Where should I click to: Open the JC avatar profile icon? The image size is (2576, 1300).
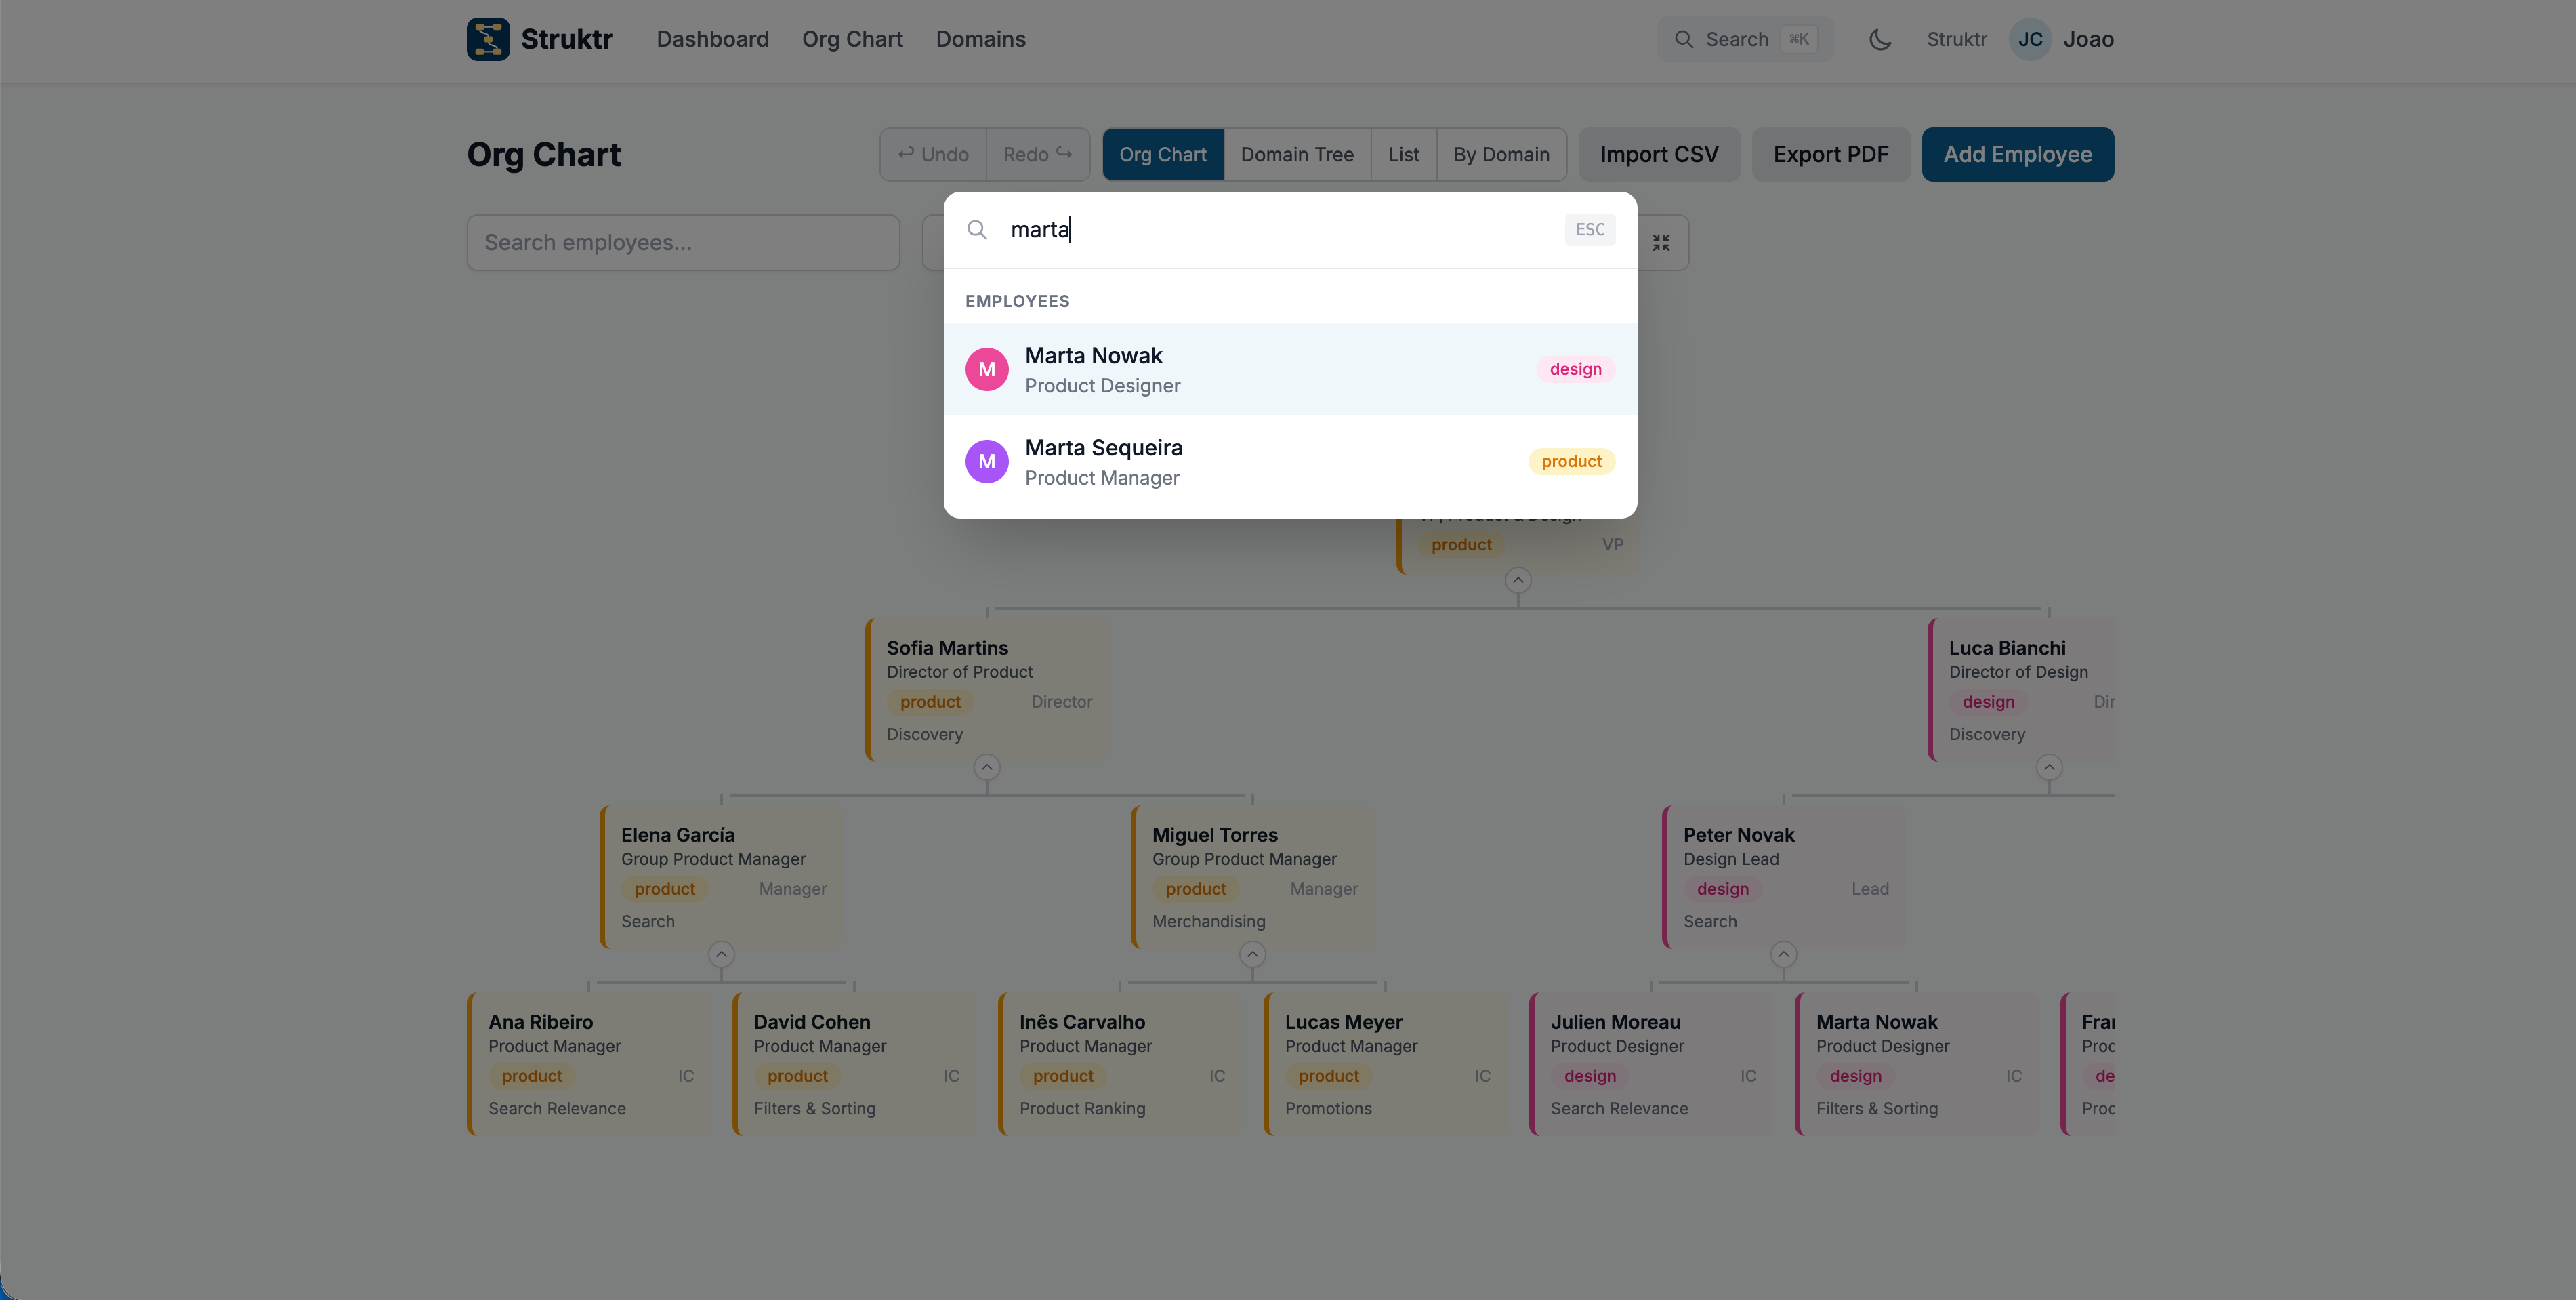pos(2030,39)
